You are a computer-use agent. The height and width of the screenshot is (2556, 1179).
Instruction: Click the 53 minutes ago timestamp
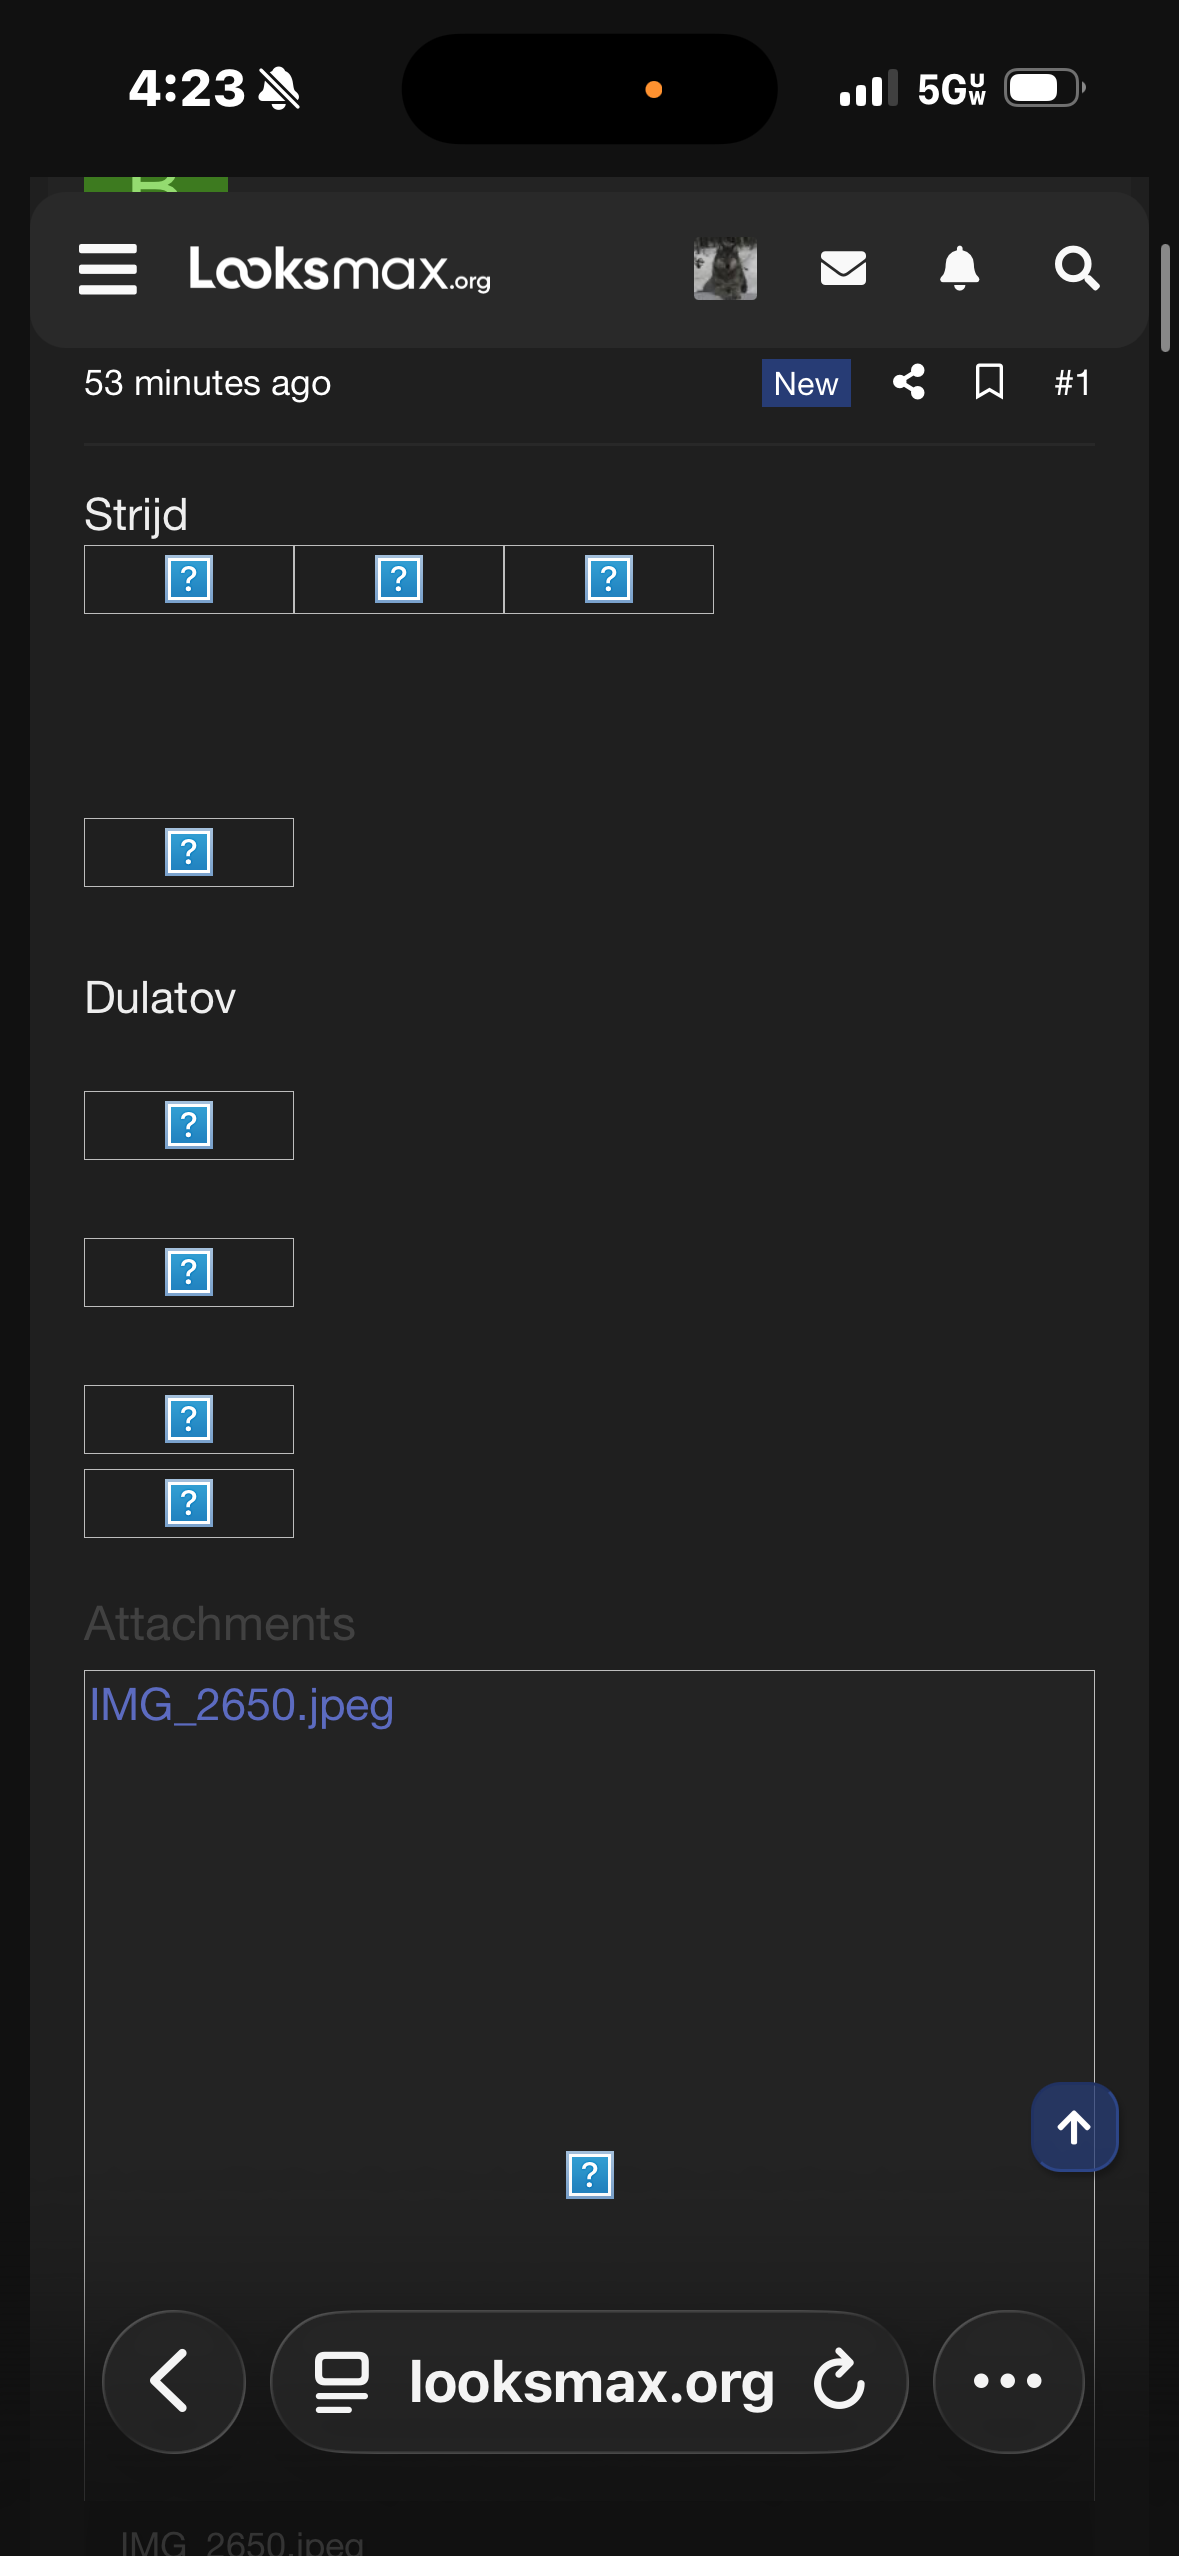207,383
